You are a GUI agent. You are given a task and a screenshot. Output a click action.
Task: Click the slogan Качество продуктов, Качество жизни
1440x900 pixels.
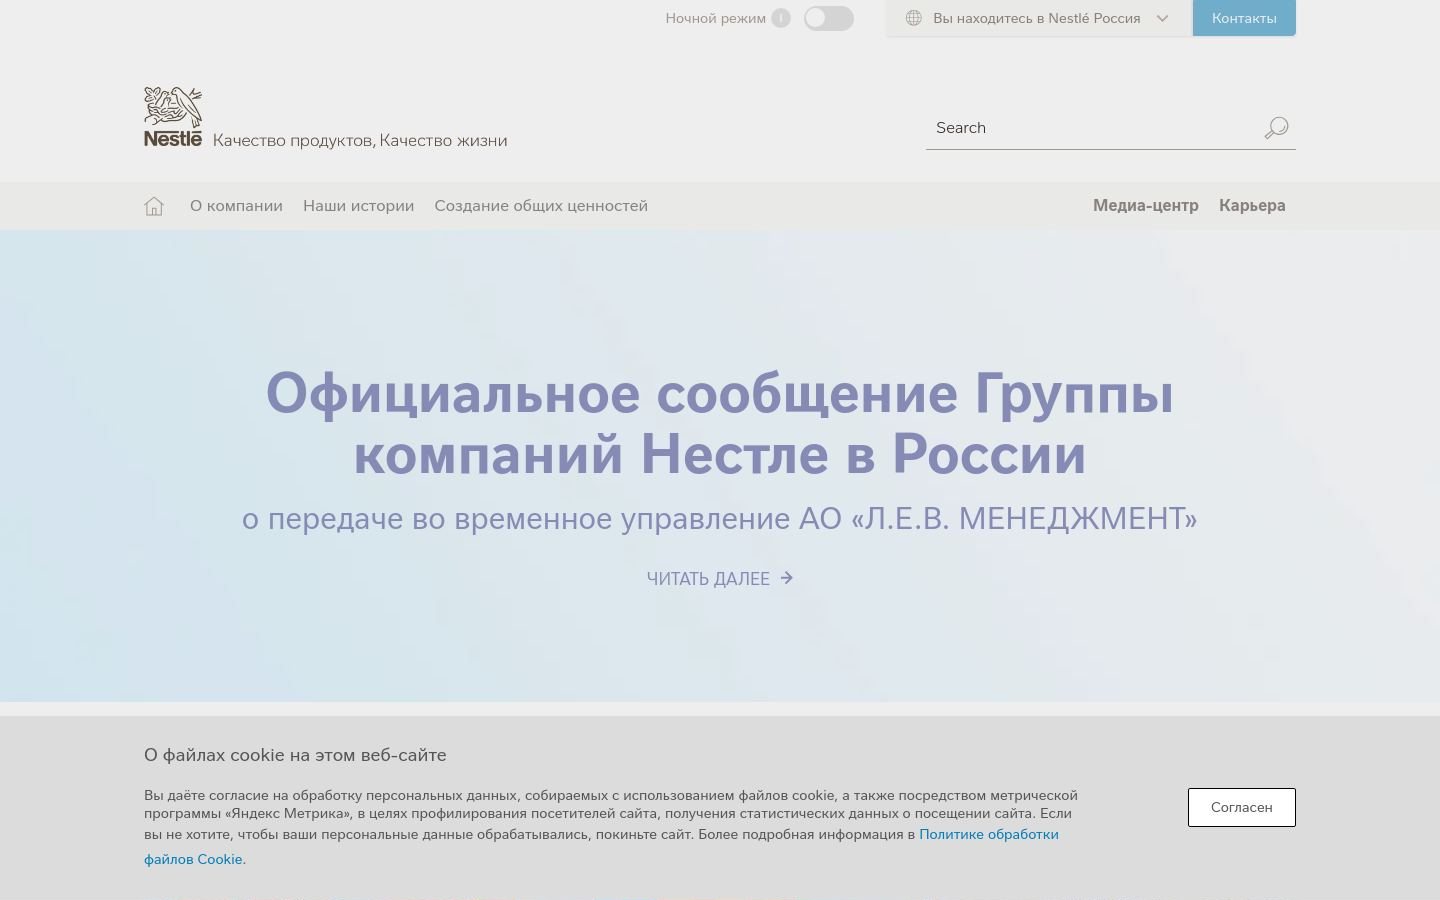click(360, 140)
